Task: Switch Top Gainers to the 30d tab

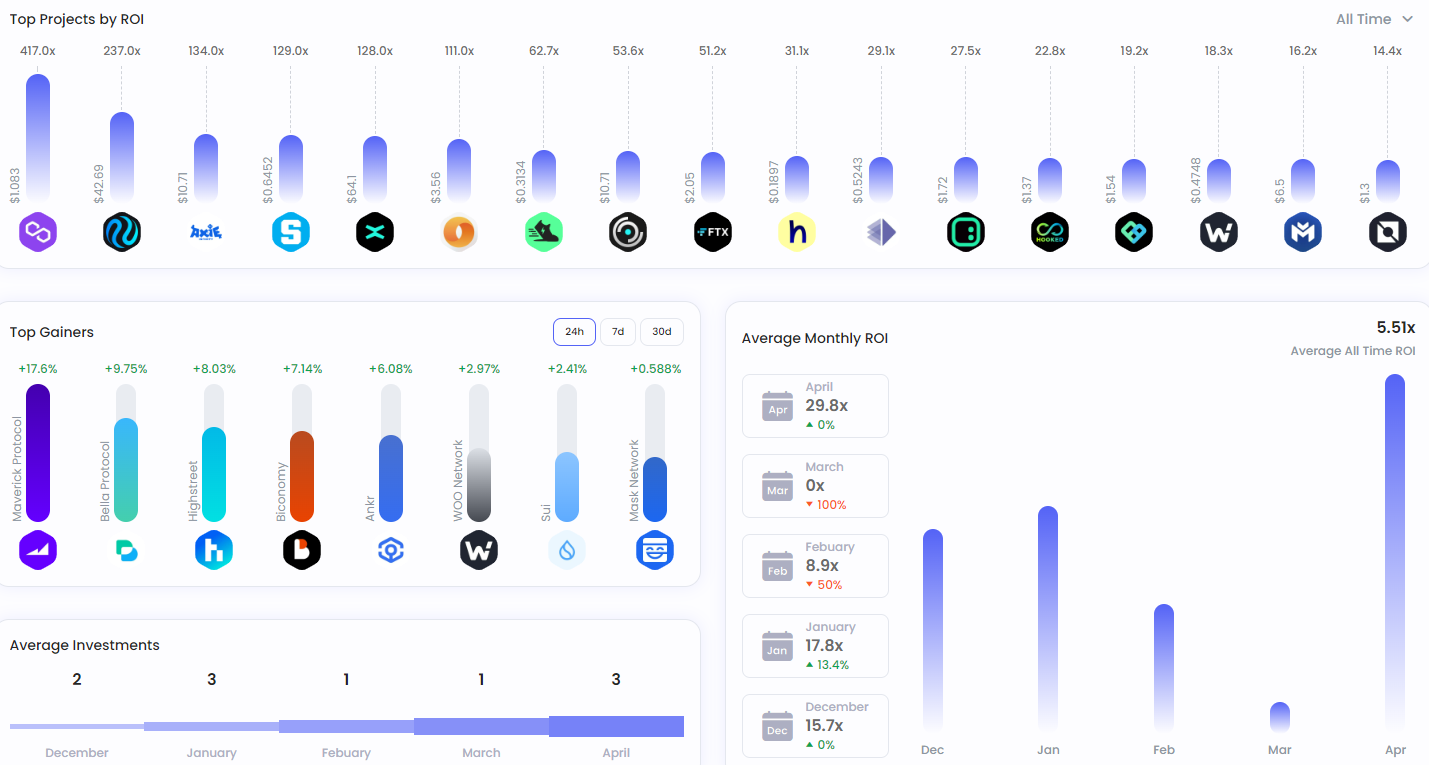Action: 662,332
